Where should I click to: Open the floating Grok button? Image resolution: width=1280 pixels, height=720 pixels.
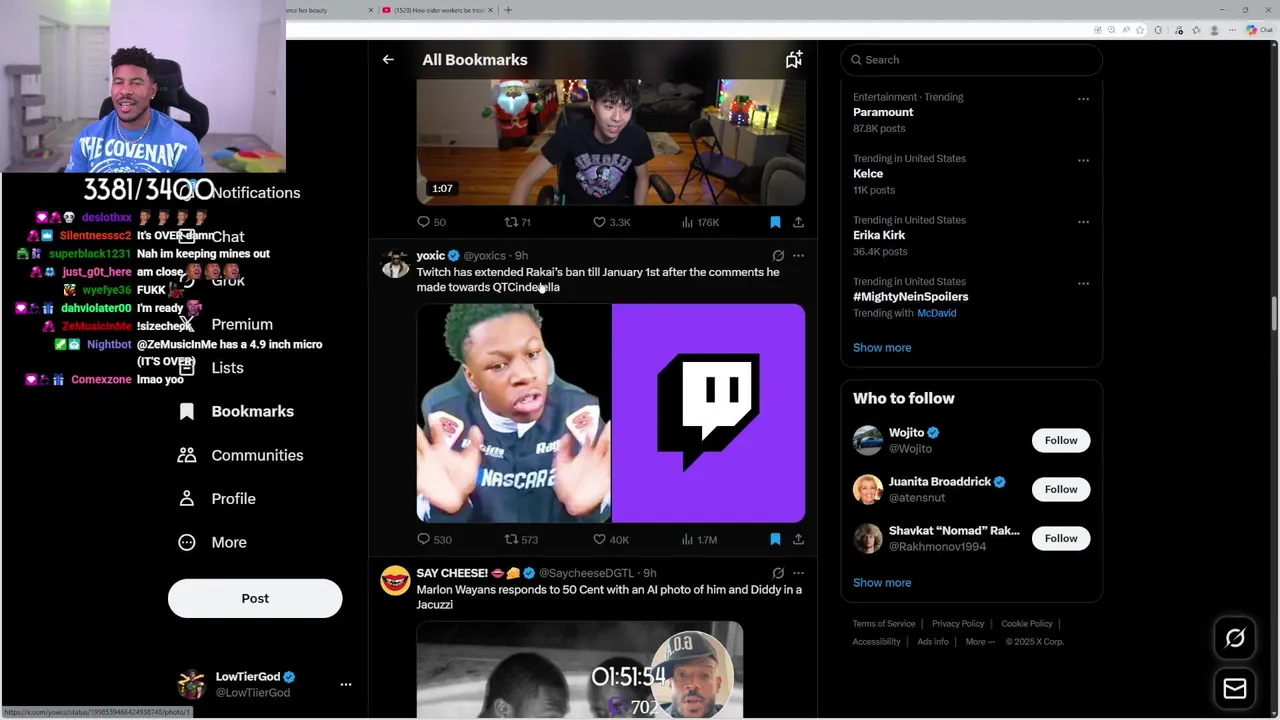[1235, 638]
